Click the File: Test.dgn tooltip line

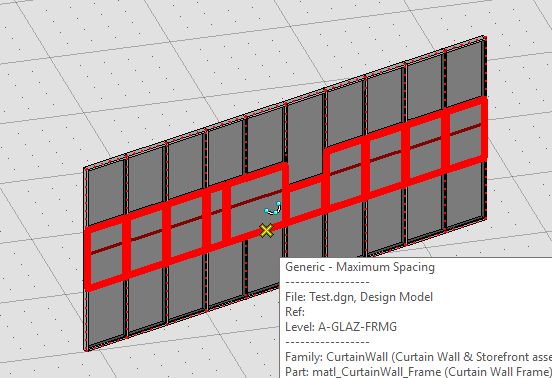(x=359, y=297)
